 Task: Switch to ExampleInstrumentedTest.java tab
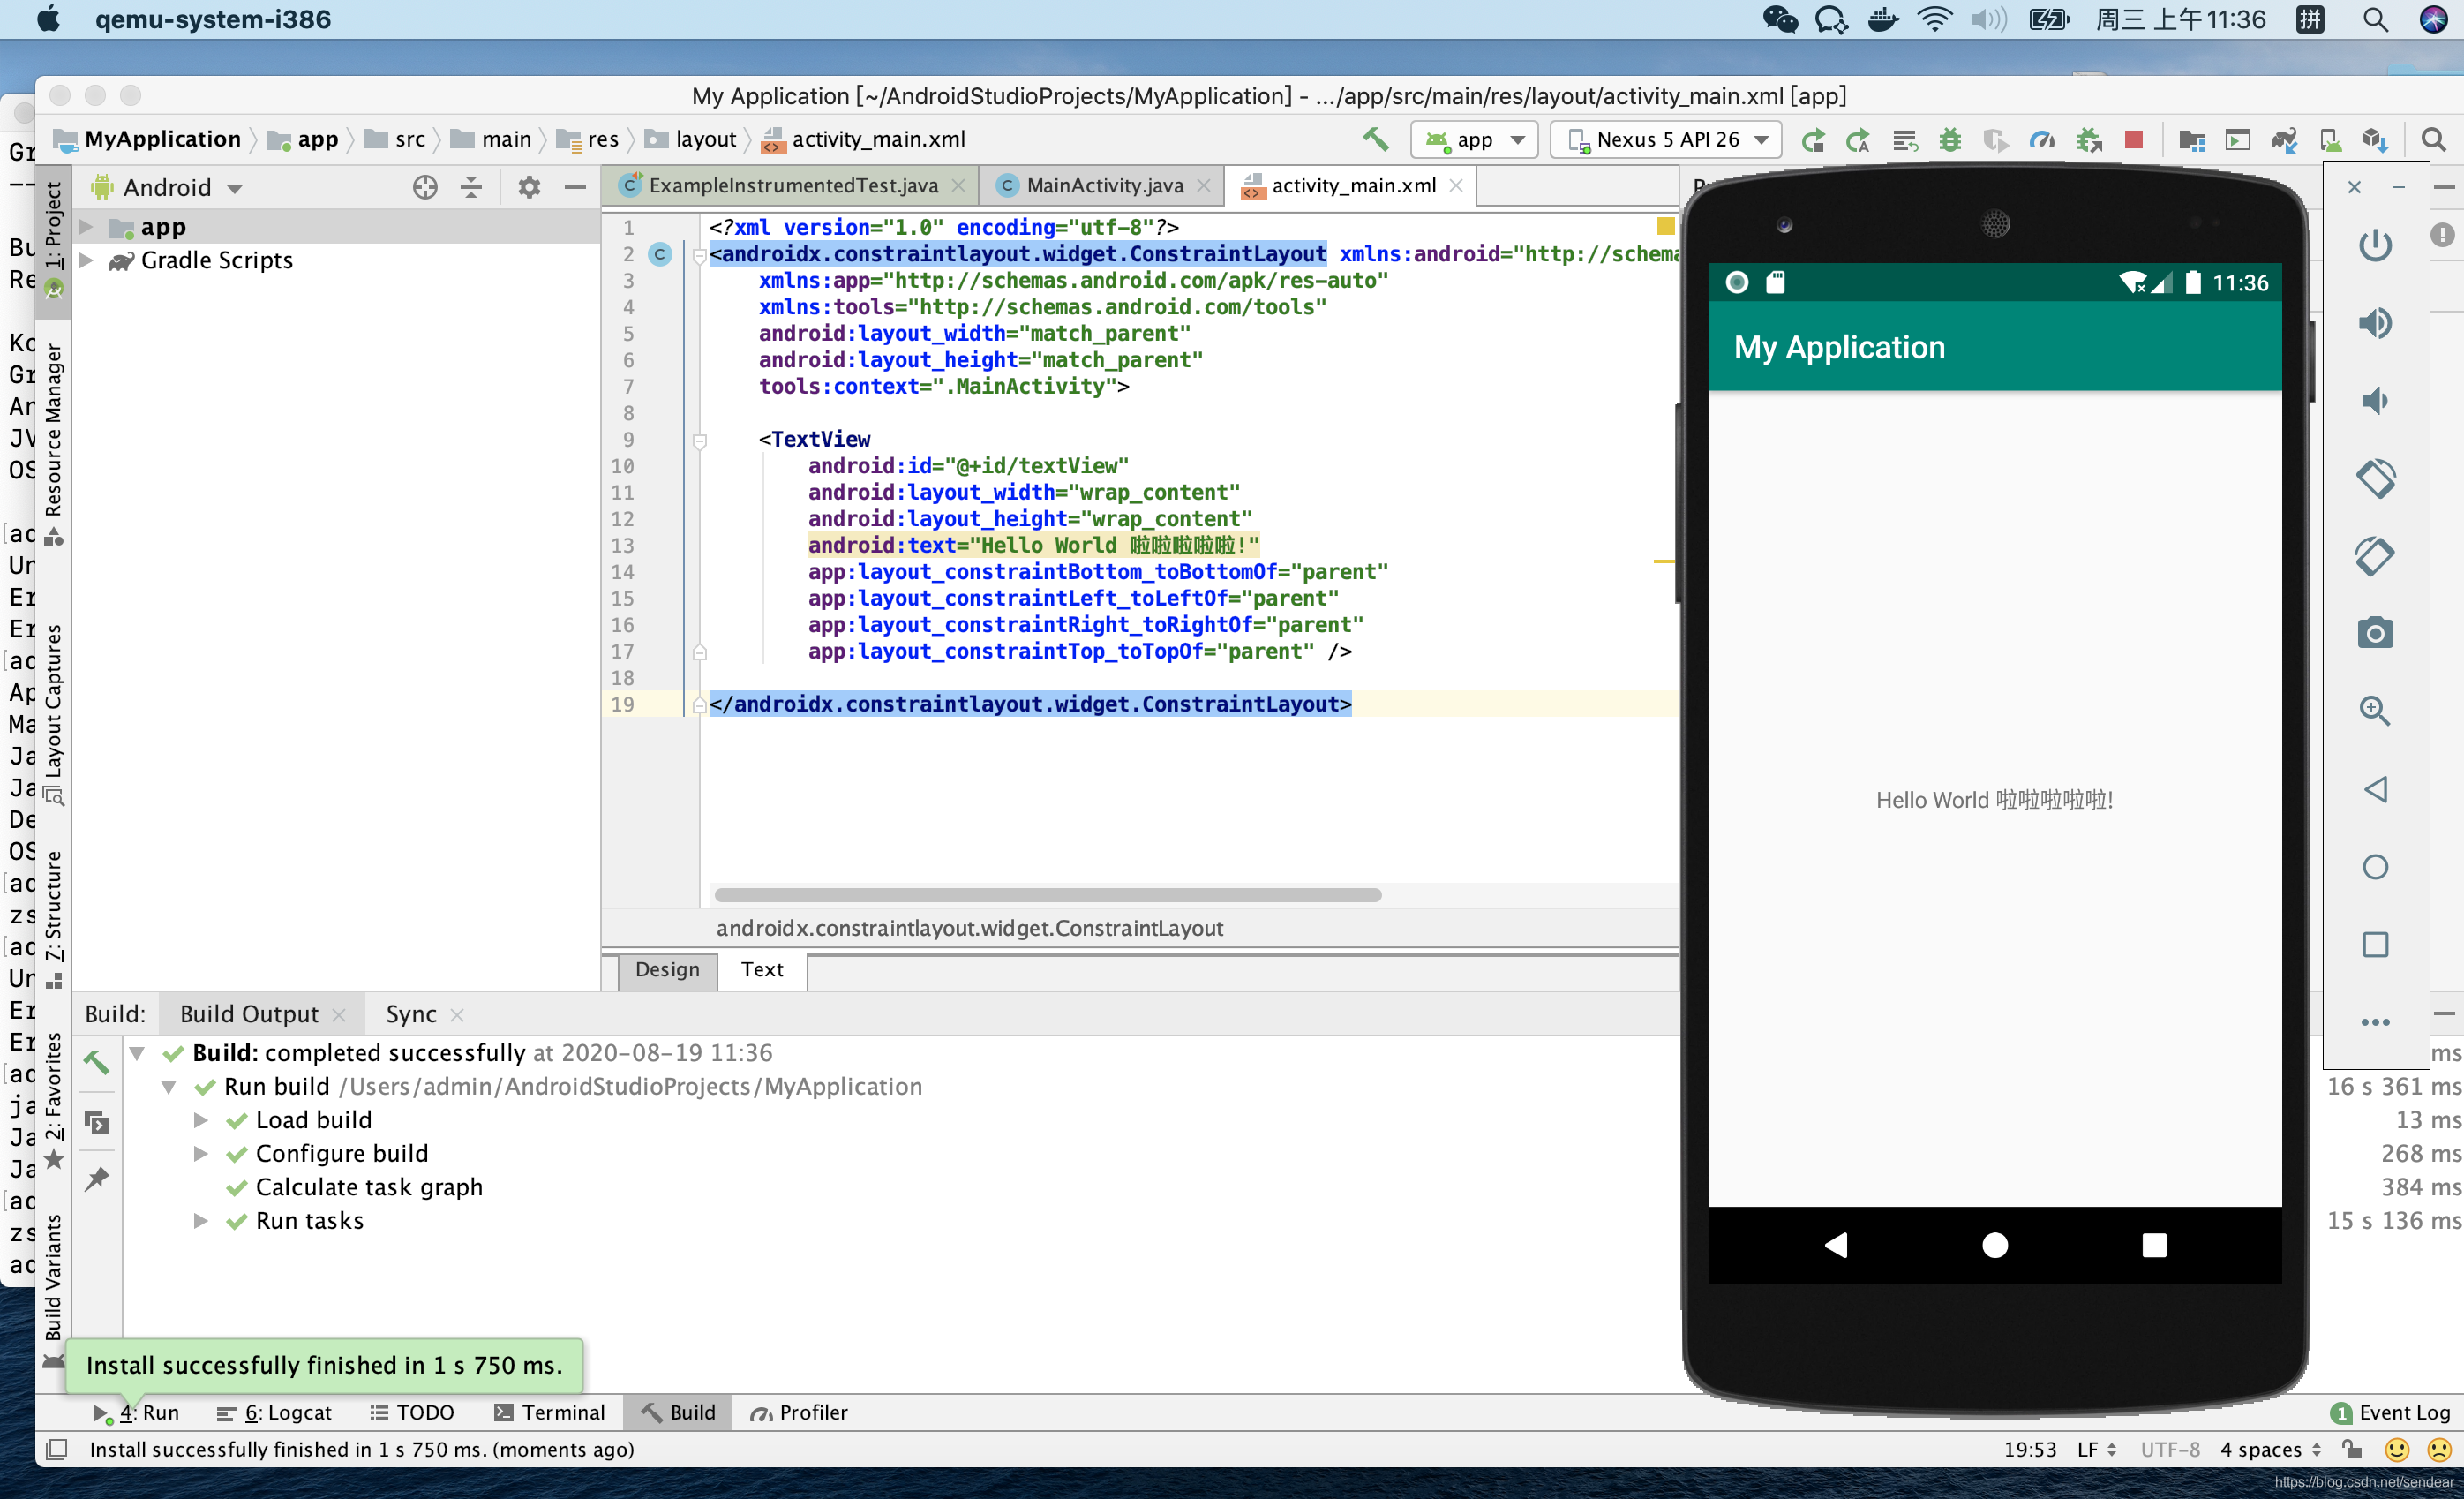pyautogui.click(x=792, y=185)
